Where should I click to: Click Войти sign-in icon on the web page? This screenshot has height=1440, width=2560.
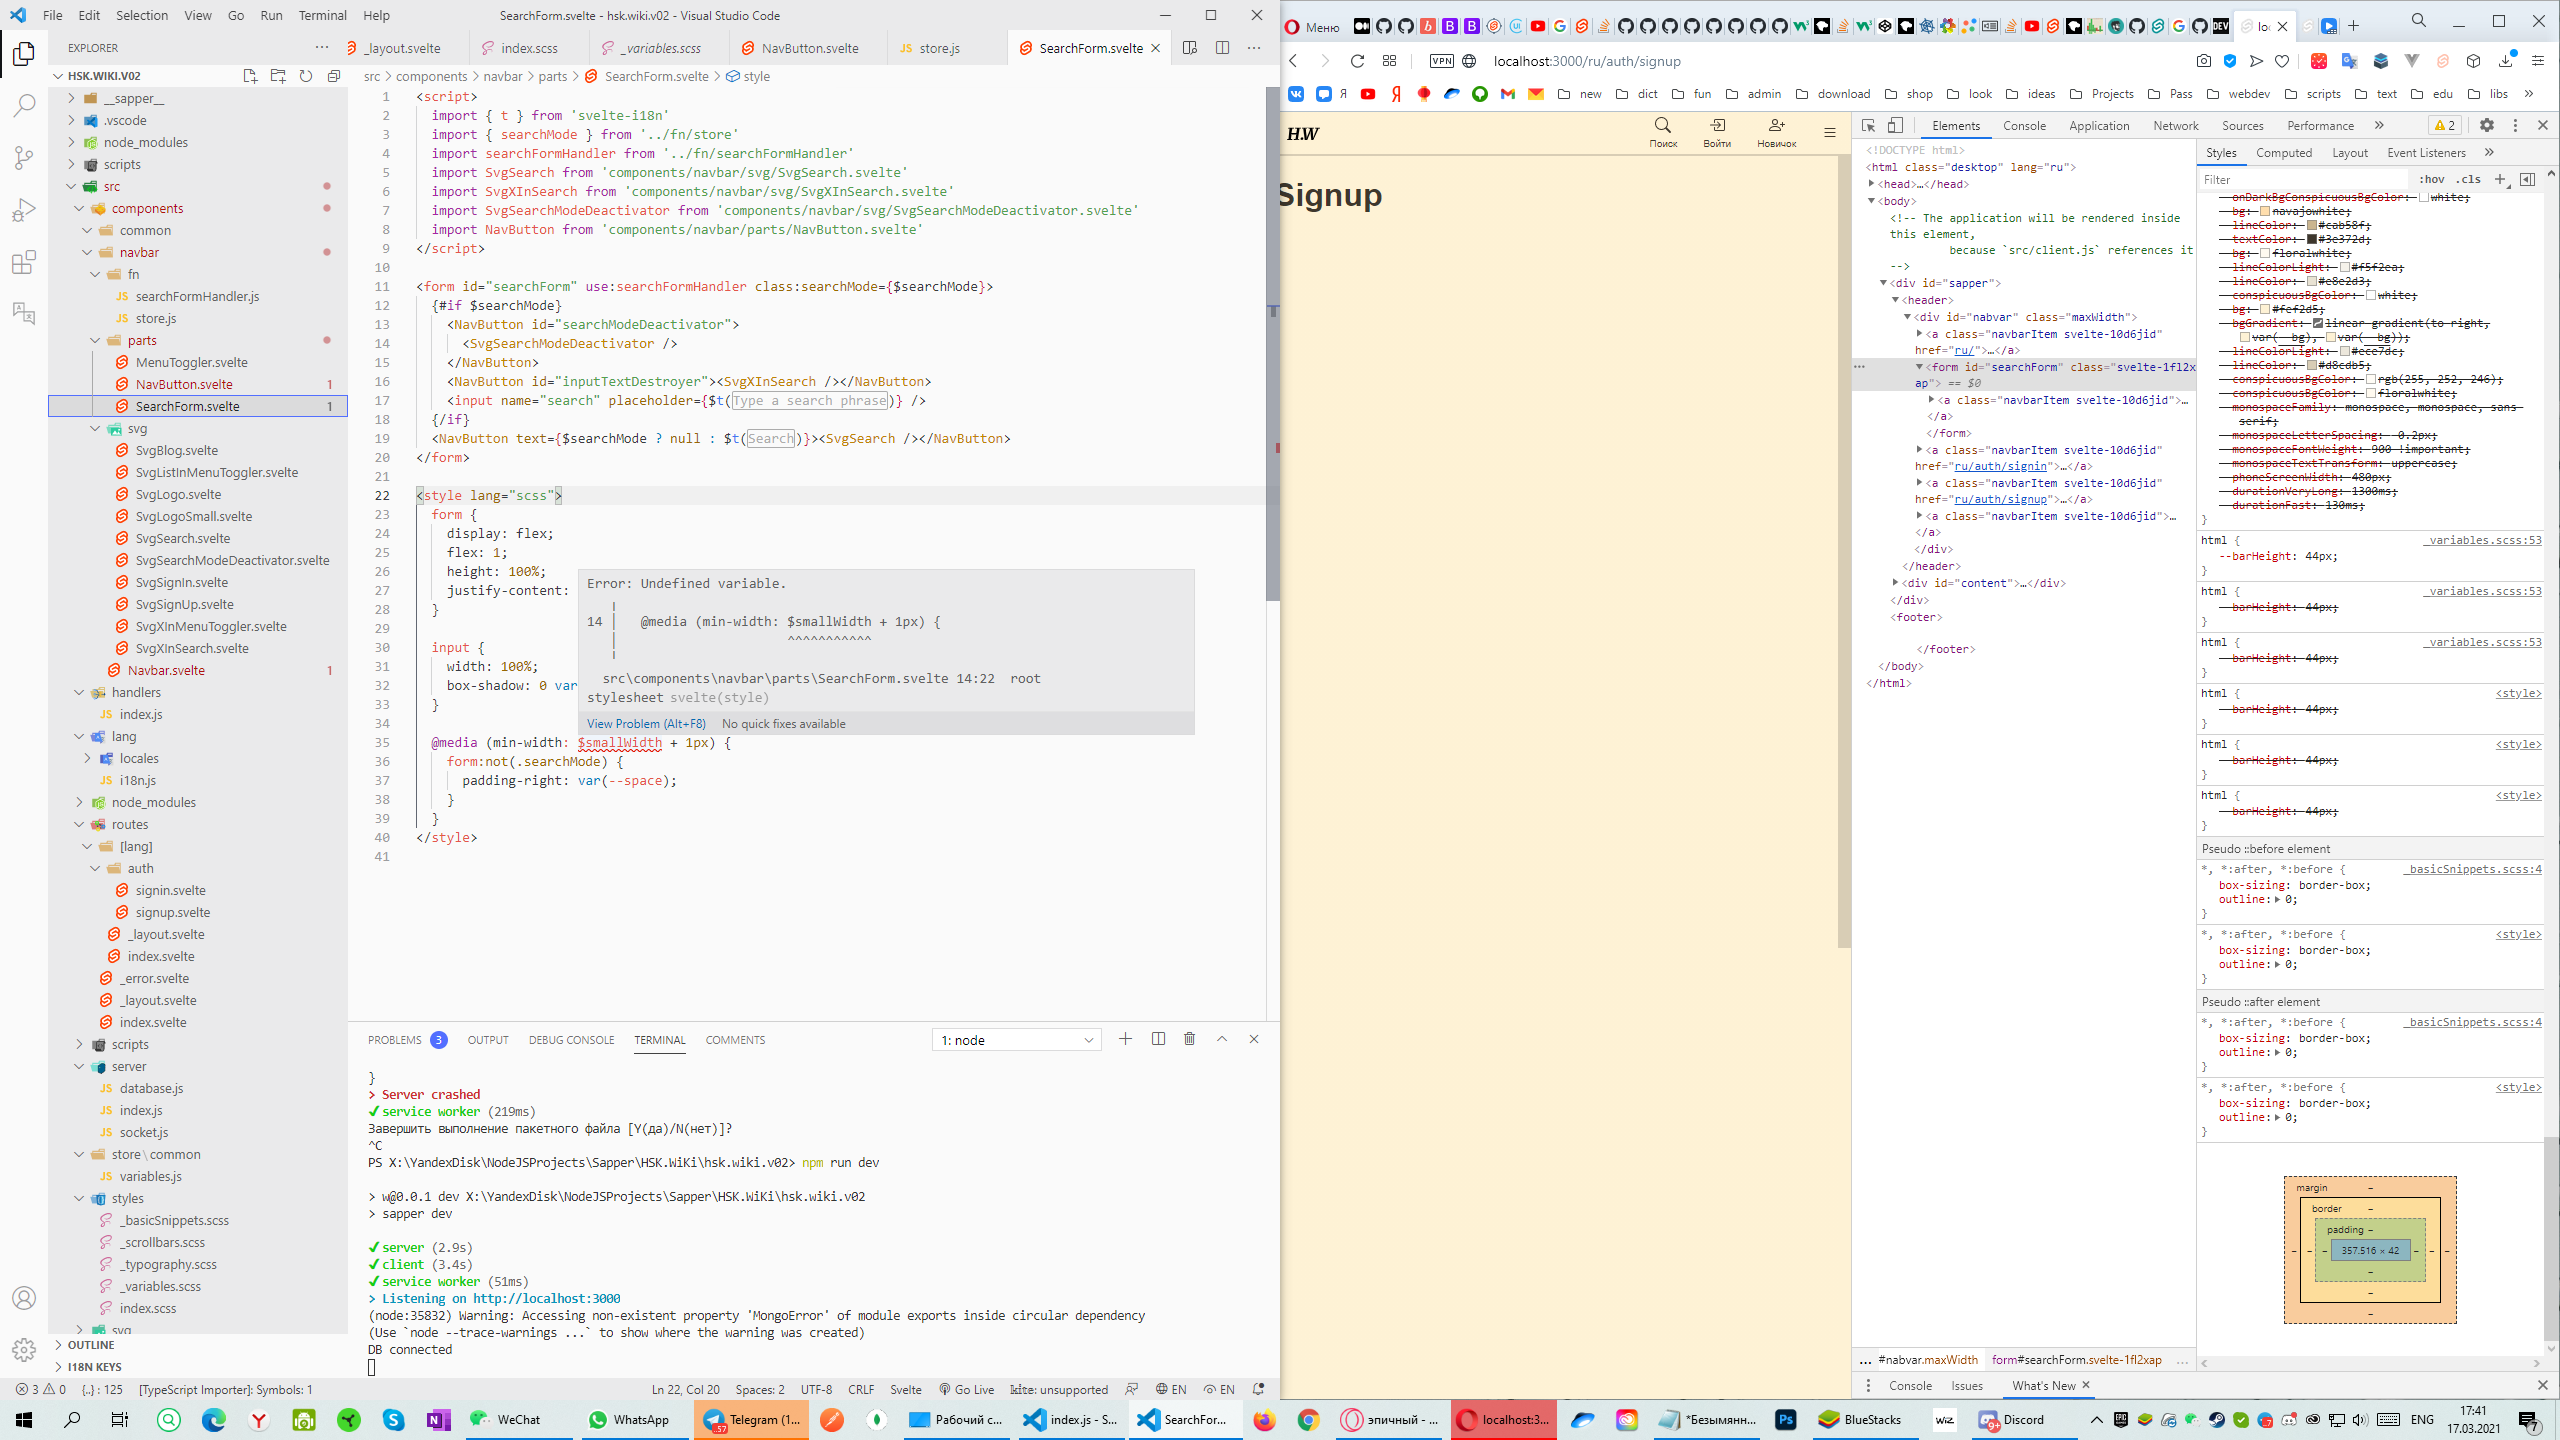[x=1717, y=132]
